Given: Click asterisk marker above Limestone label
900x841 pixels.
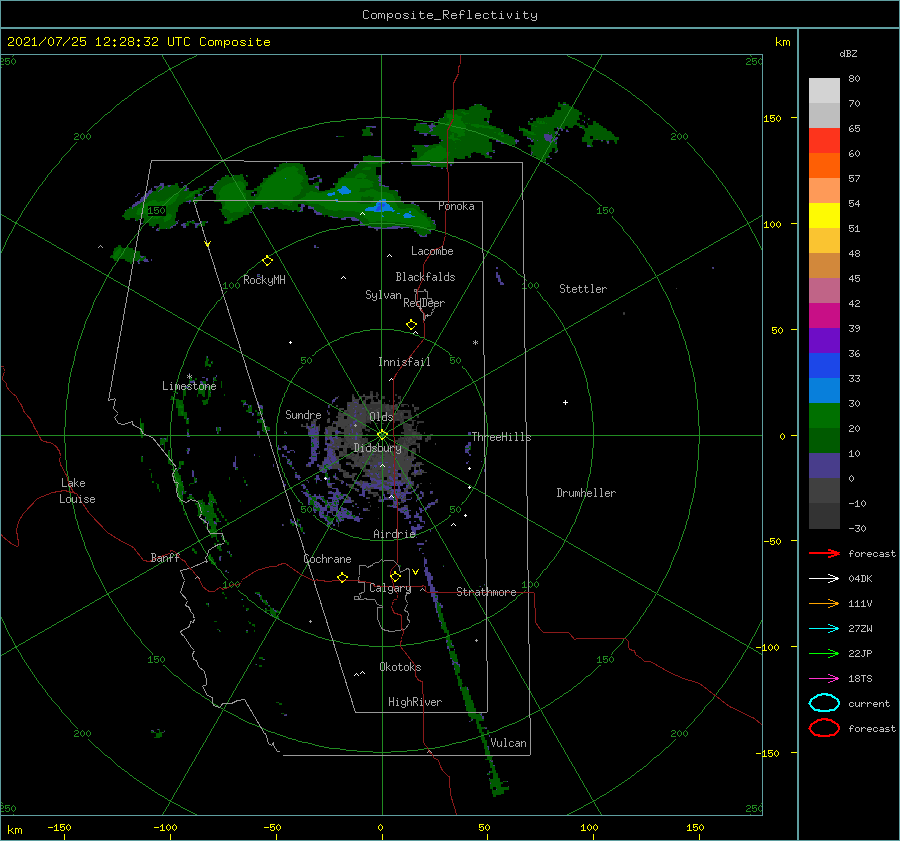Looking at the screenshot, I should click(189, 377).
